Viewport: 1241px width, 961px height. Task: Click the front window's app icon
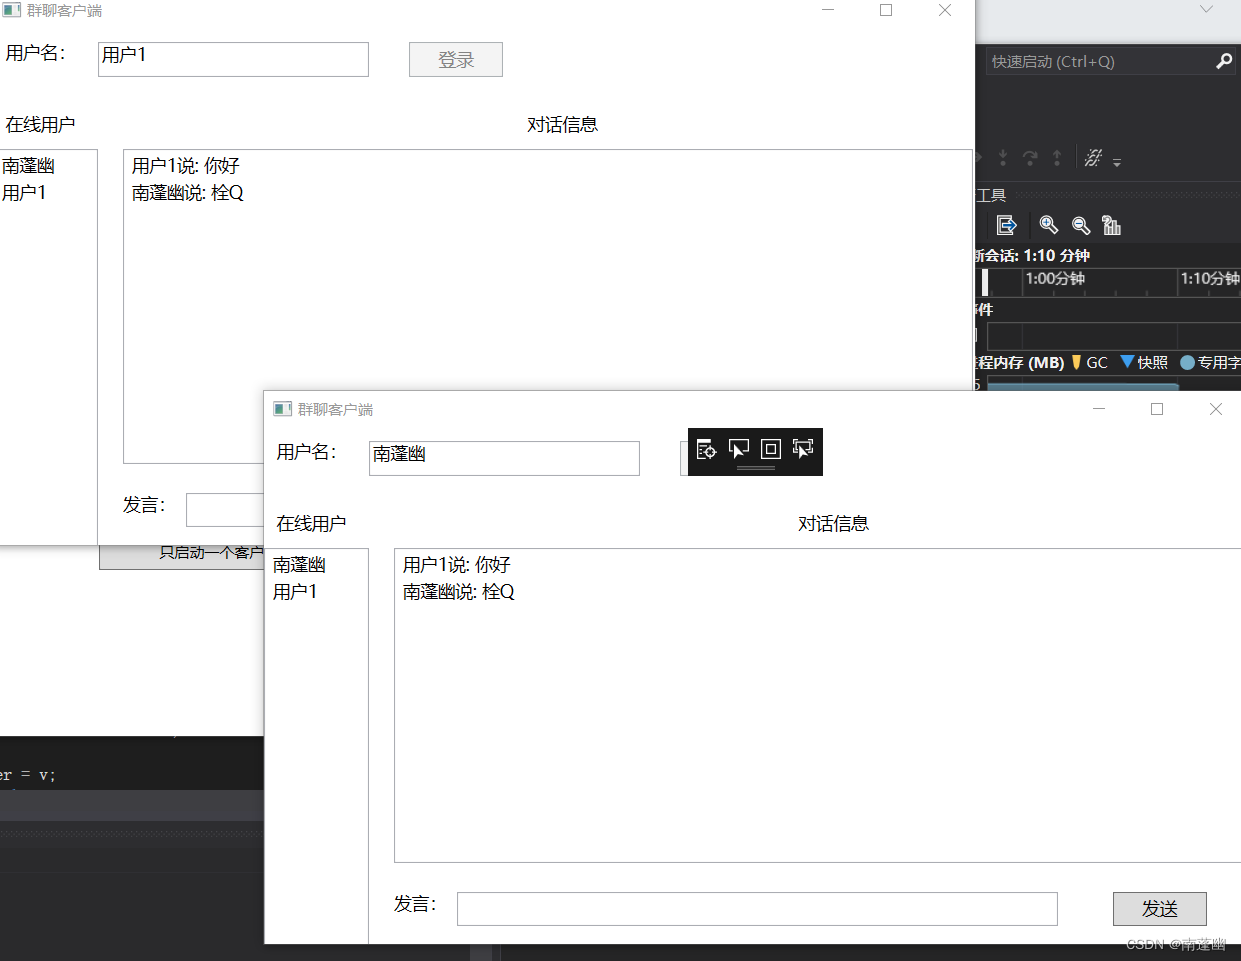pyautogui.click(x=283, y=409)
